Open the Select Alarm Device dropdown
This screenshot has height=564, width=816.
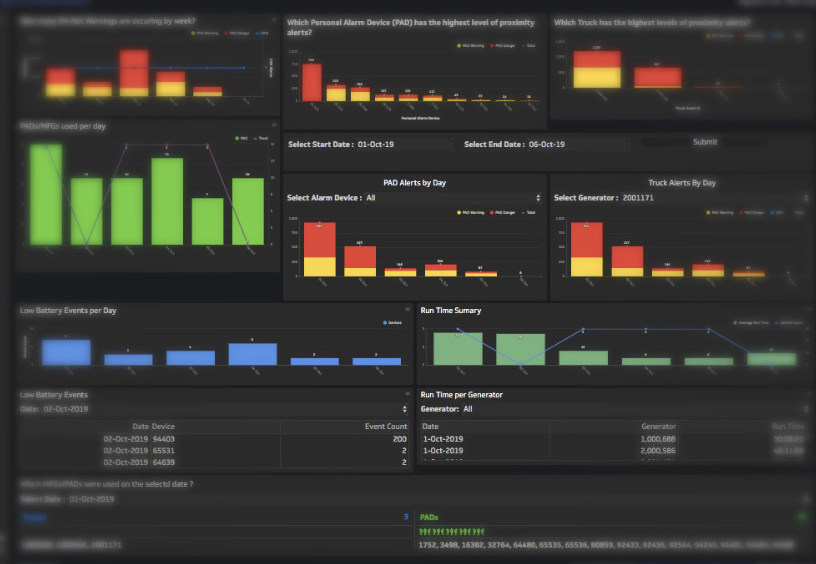(413, 198)
